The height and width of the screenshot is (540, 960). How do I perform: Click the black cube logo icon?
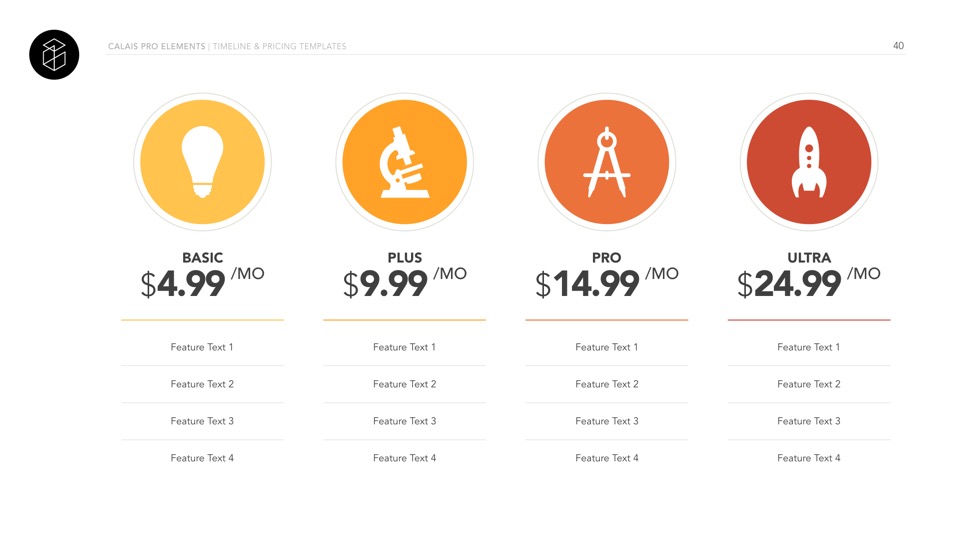coord(54,55)
